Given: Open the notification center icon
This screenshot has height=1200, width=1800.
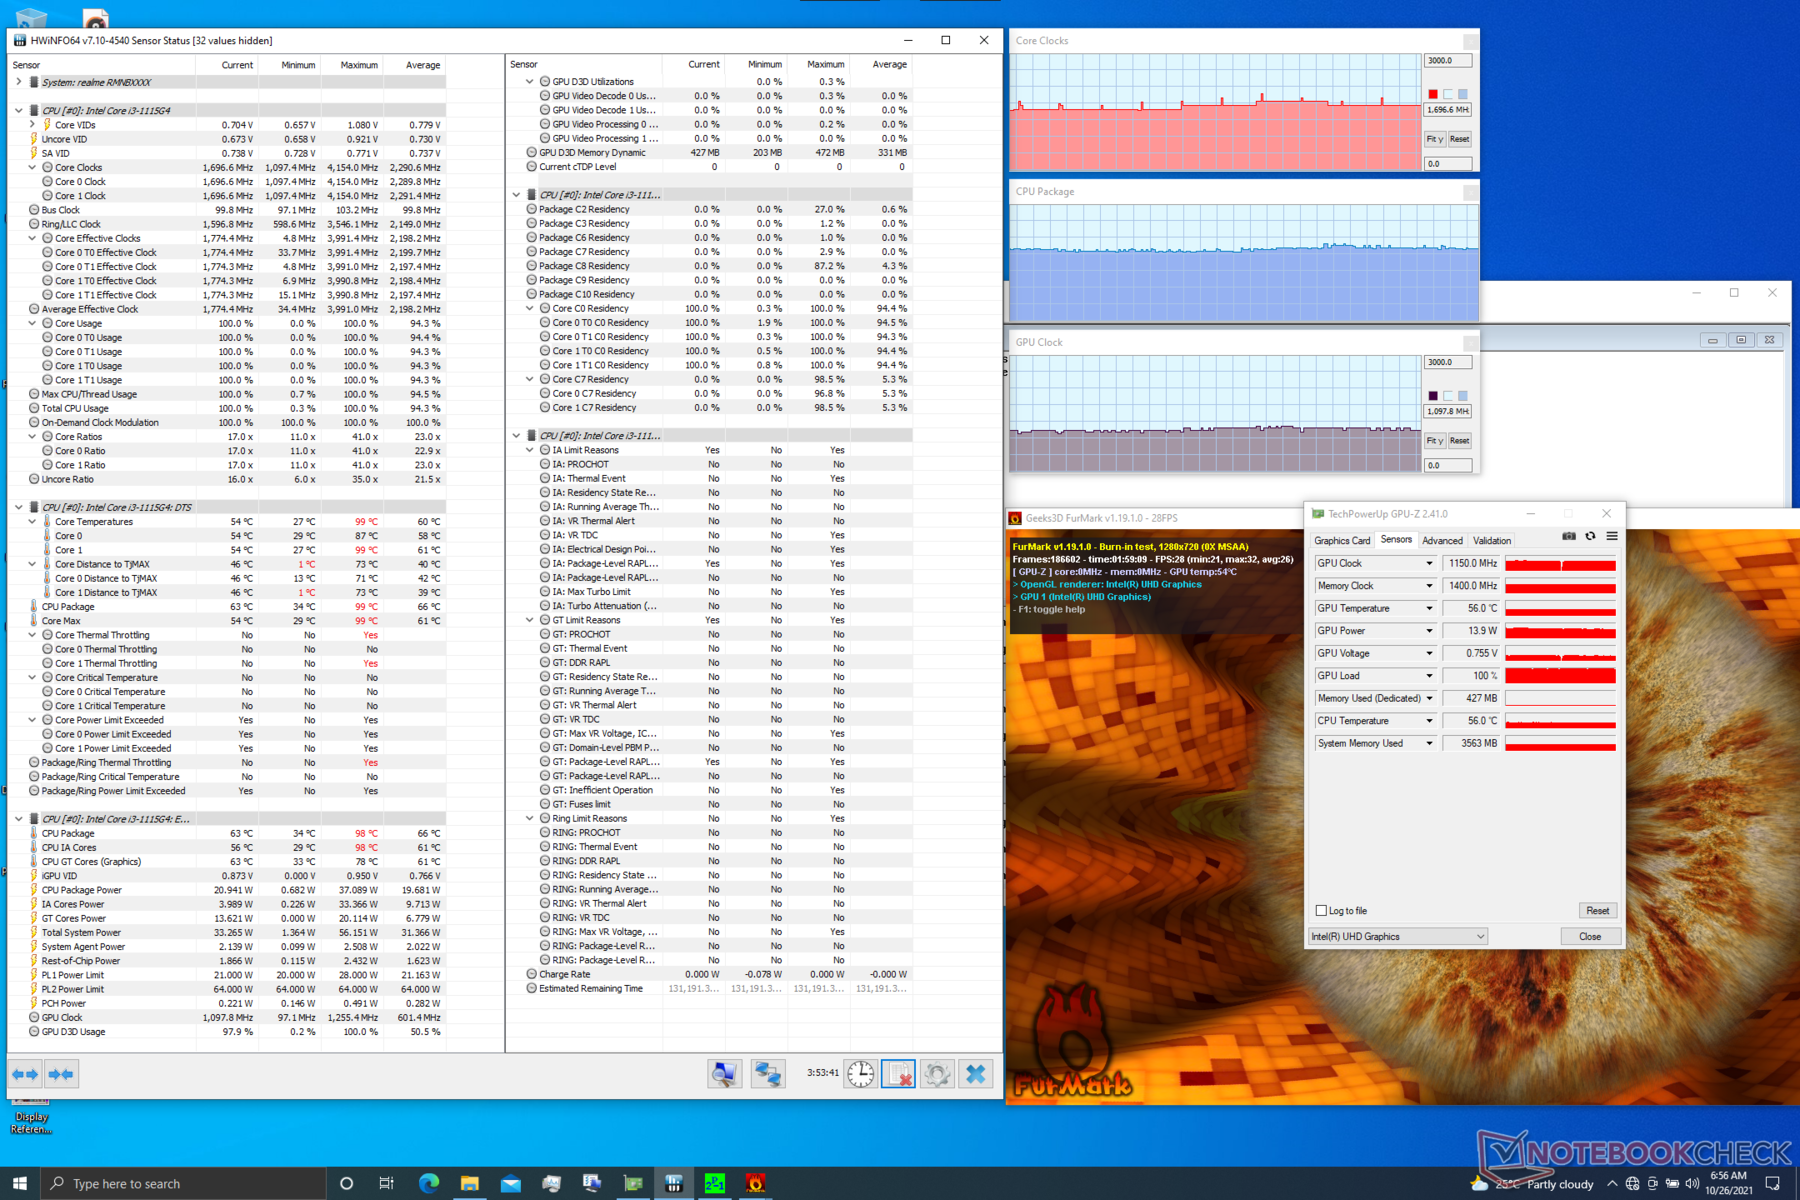Looking at the screenshot, I should (x=1772, y=1183).
